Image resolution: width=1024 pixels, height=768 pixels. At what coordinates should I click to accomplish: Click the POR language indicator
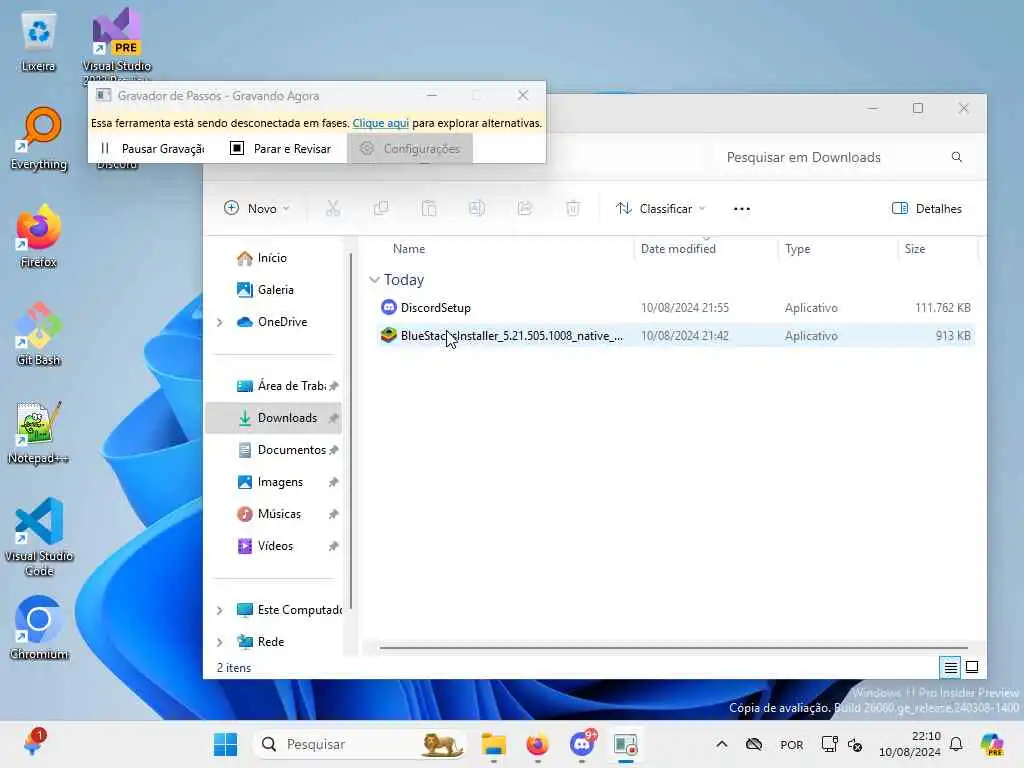coord(792,744)
